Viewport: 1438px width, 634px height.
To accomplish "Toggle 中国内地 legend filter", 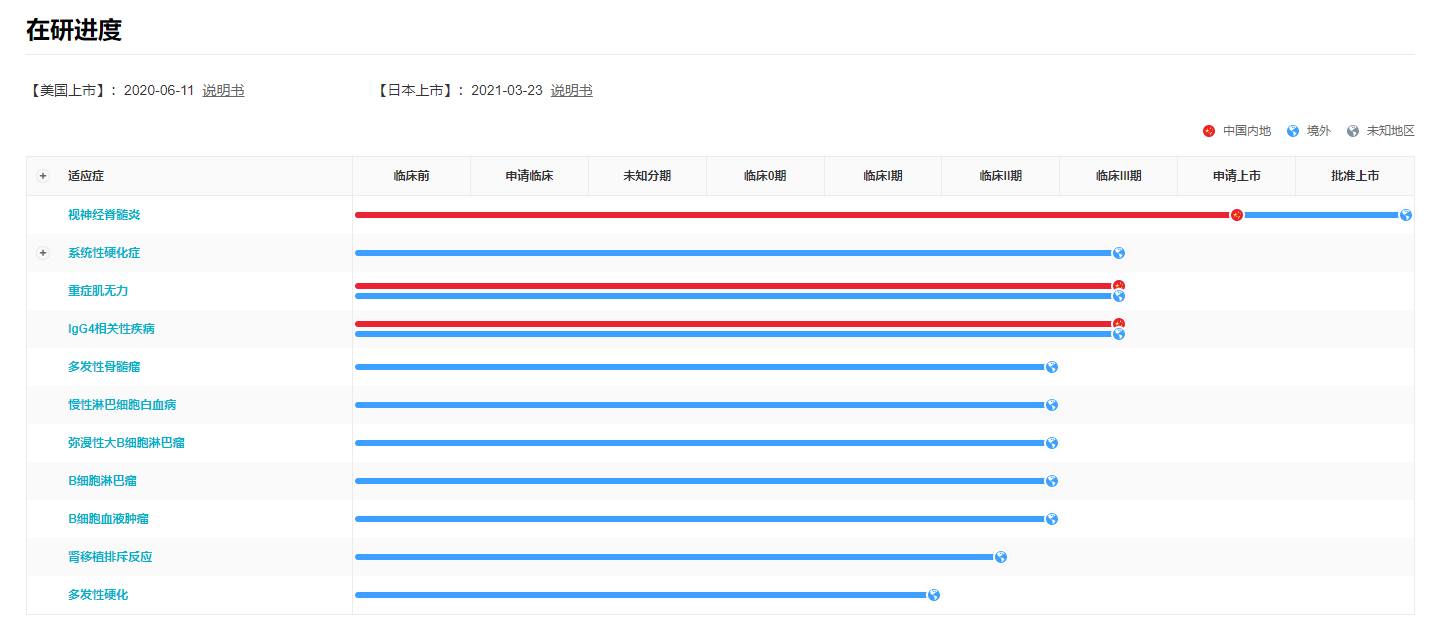I will click(1237, 131).
